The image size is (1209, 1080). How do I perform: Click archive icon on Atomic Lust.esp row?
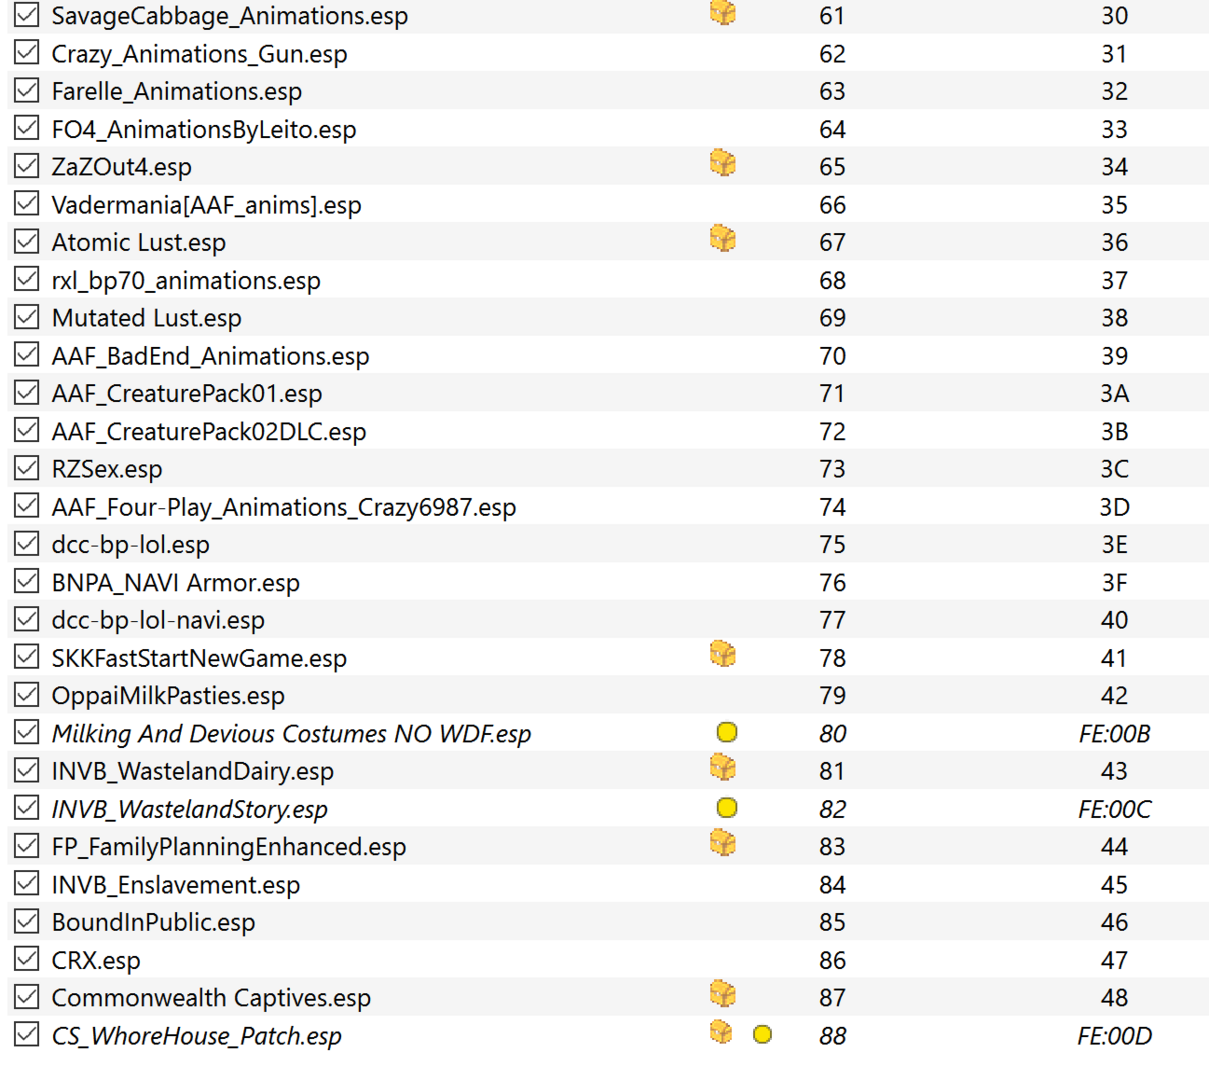pyautogui.click(x=723, y=239)
